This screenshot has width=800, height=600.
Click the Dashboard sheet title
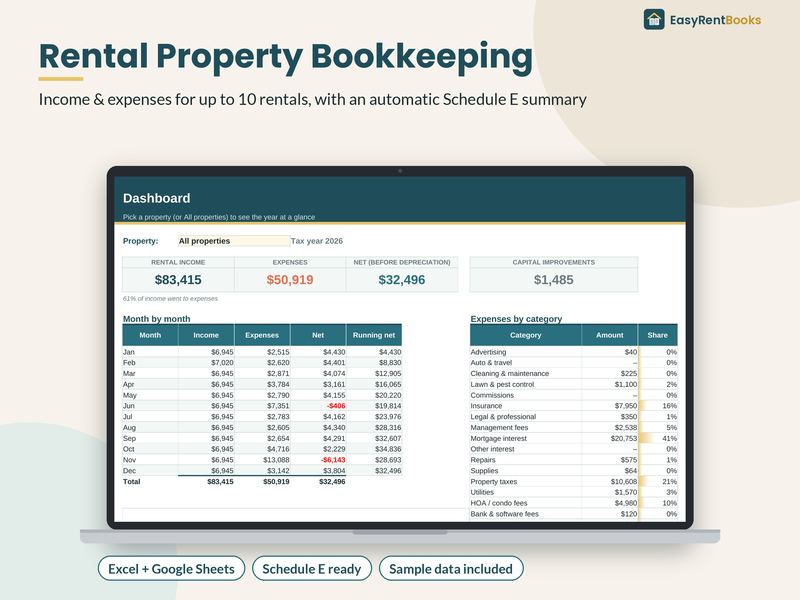[157, 198]
